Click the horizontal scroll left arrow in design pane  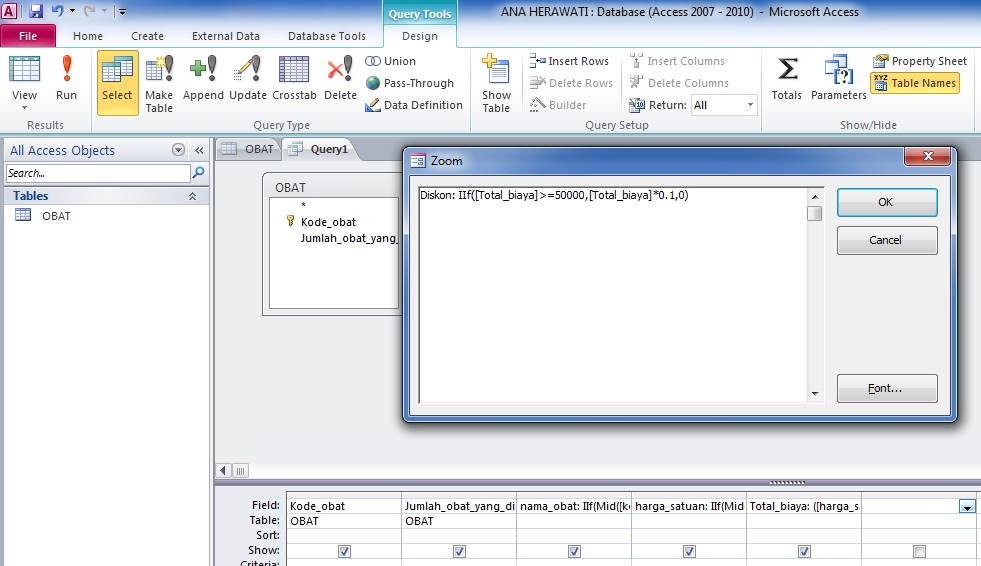[224, 470]
